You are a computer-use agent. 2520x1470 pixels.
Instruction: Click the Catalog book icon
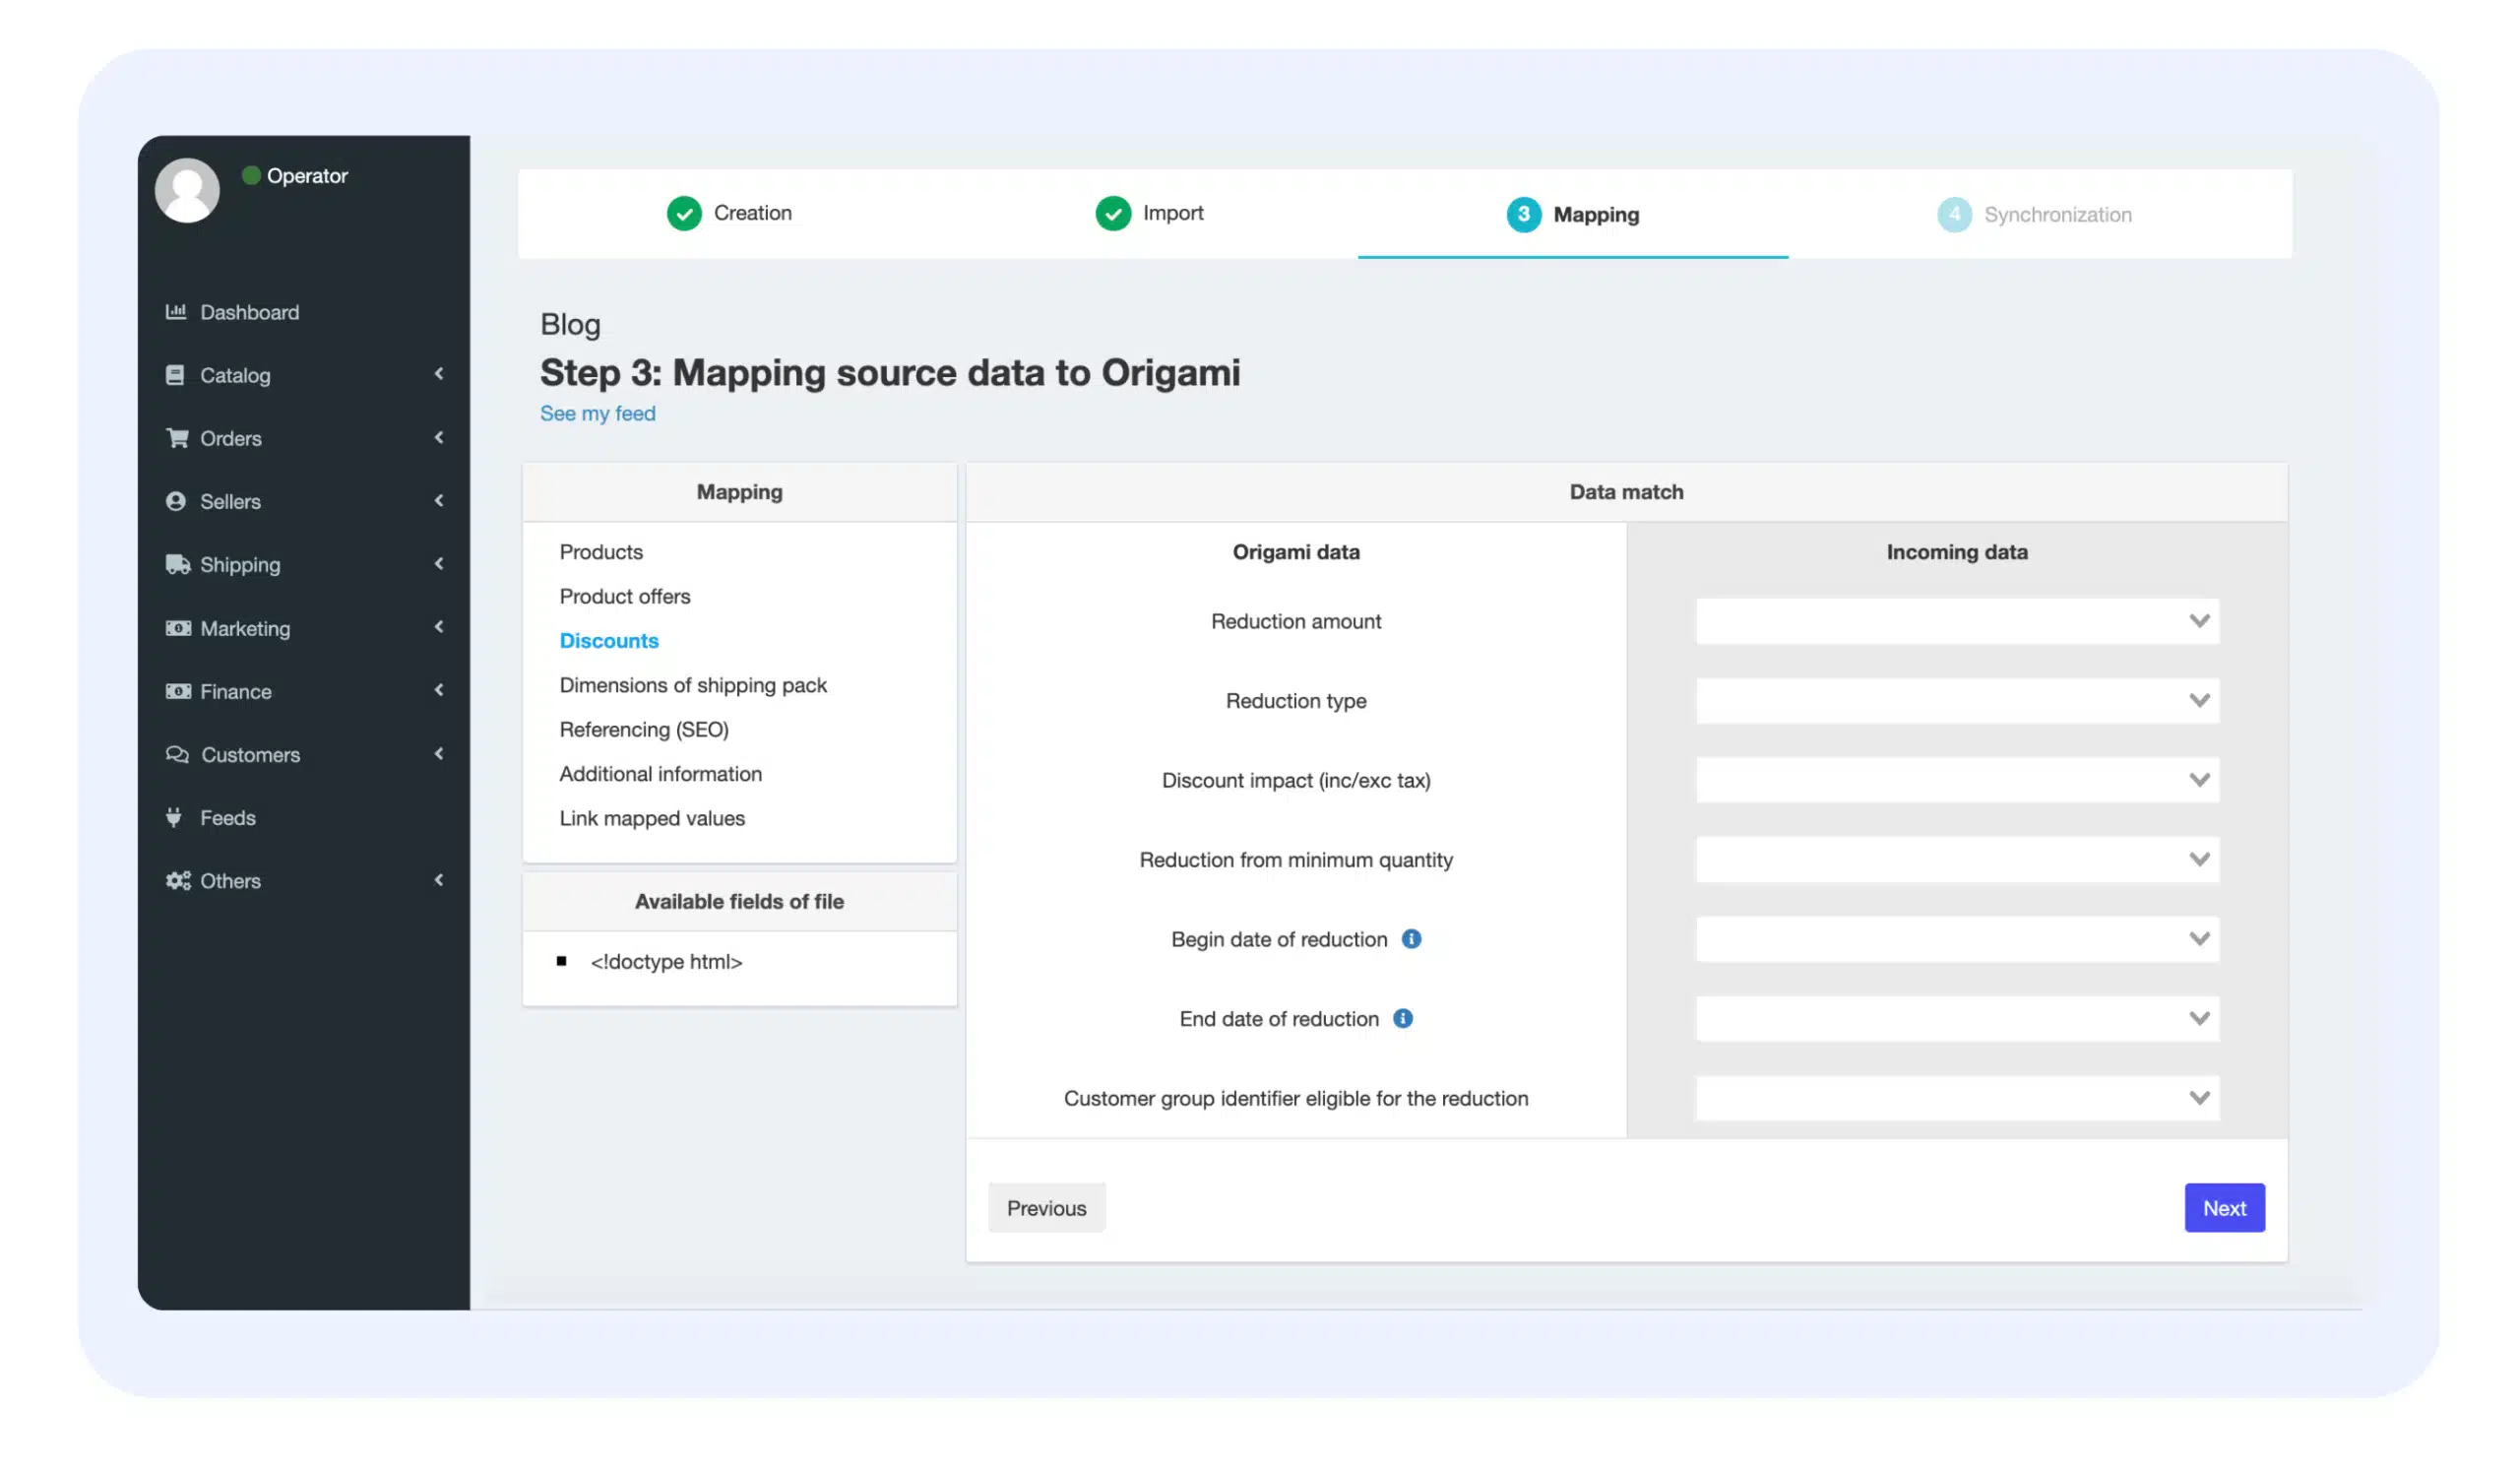pyautogui.click(x=175, y=375)
